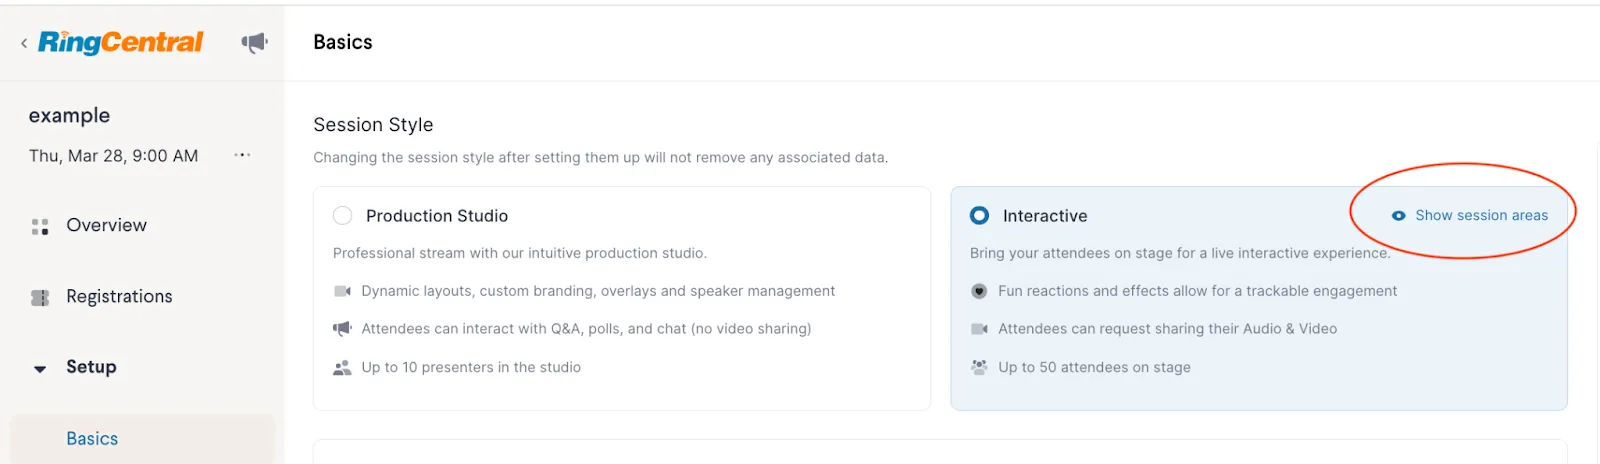Click camera icon beside Dynamic layouts text
Viewport: 1600px width, 464px height.
coord(342,291)
